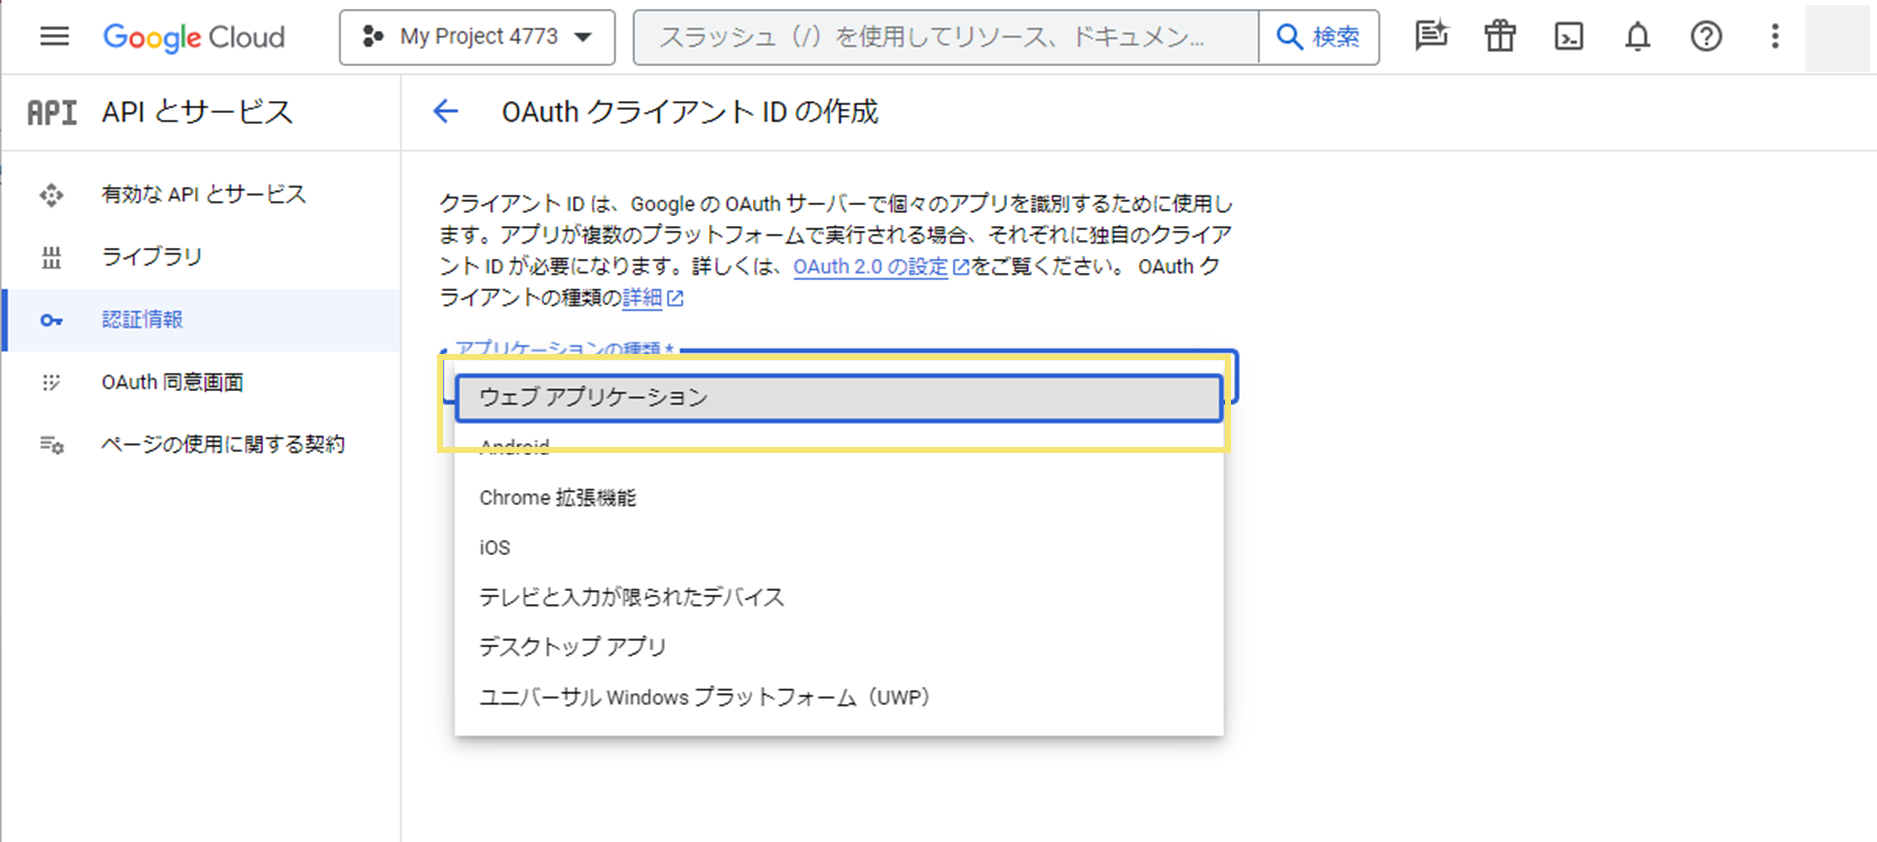The height and width of the screenshot is (842, 1877).
Task: Open 有効な API とサービス in sidebar
Action: (203, 194)
